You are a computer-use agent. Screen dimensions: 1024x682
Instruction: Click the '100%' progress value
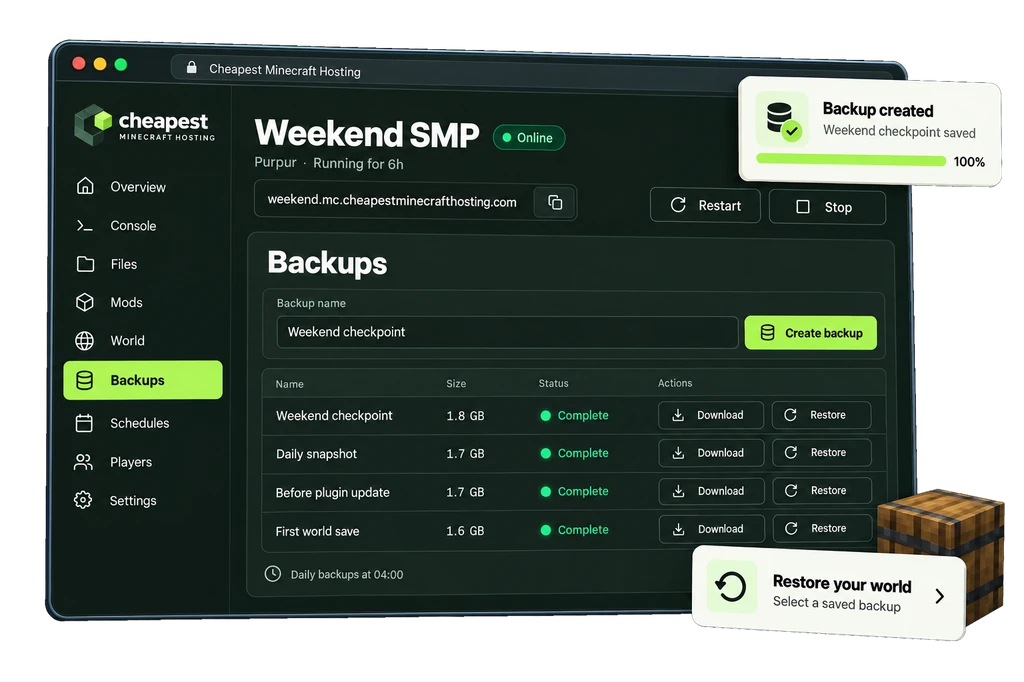(969, 162)
